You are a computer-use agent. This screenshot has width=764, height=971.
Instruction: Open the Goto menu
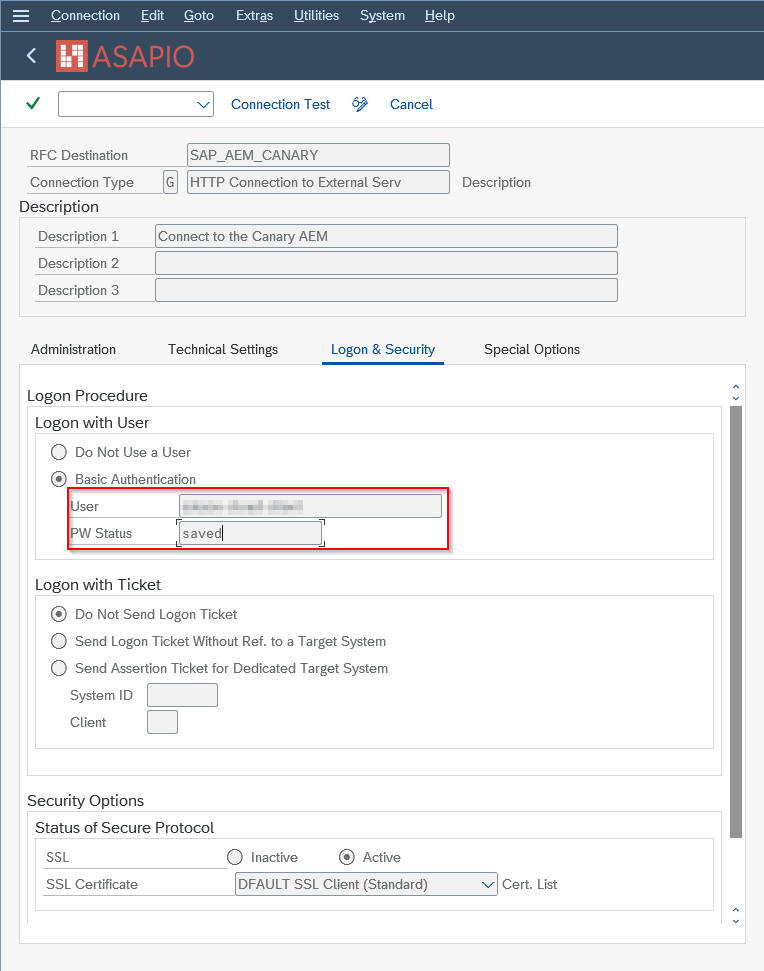click(x=199, y=15)
